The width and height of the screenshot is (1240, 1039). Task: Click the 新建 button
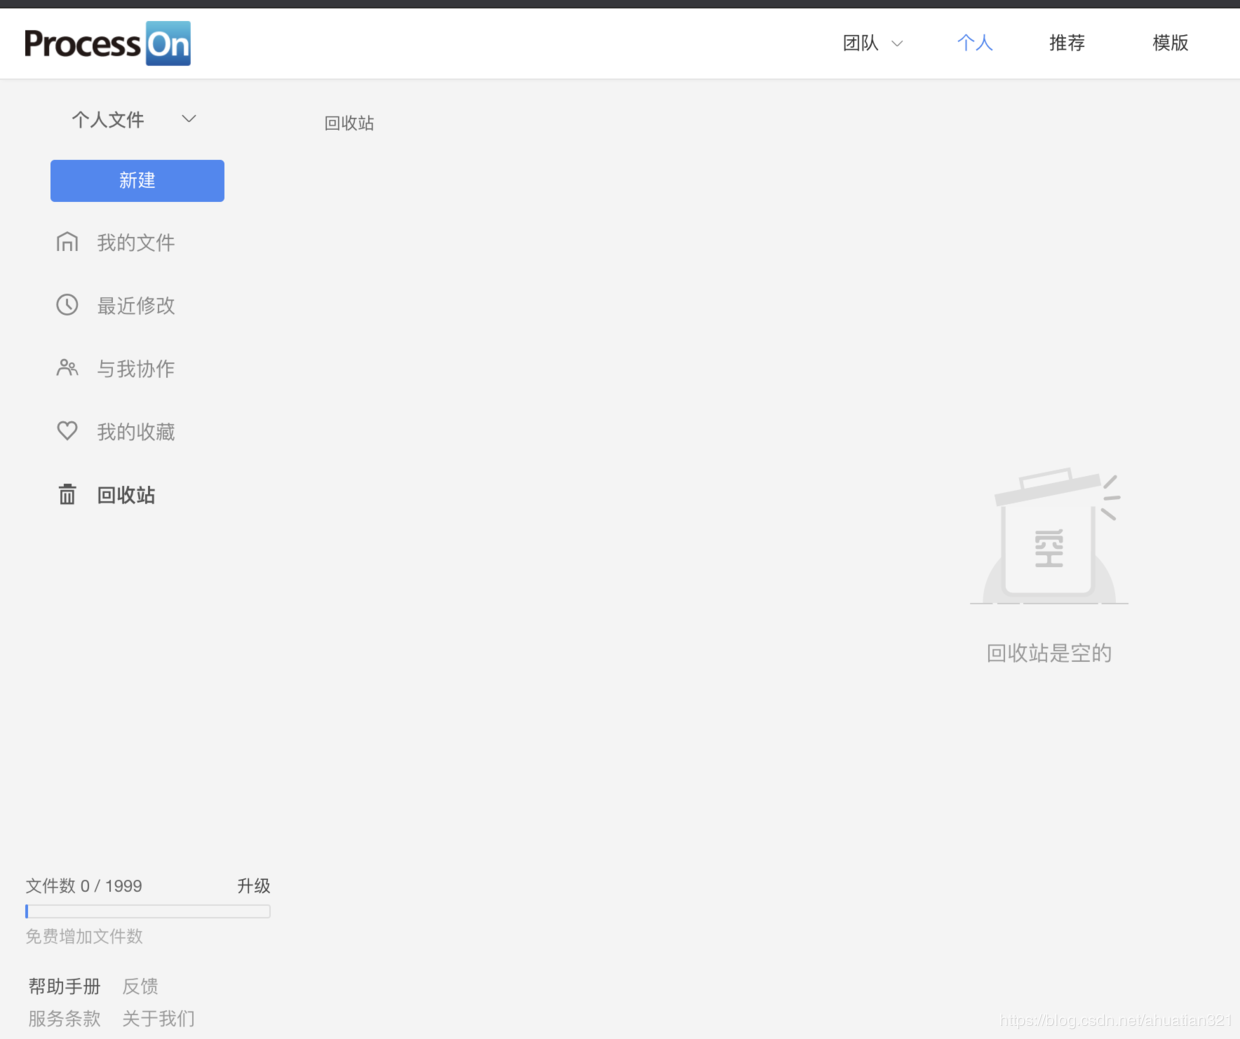click(137, 180)
